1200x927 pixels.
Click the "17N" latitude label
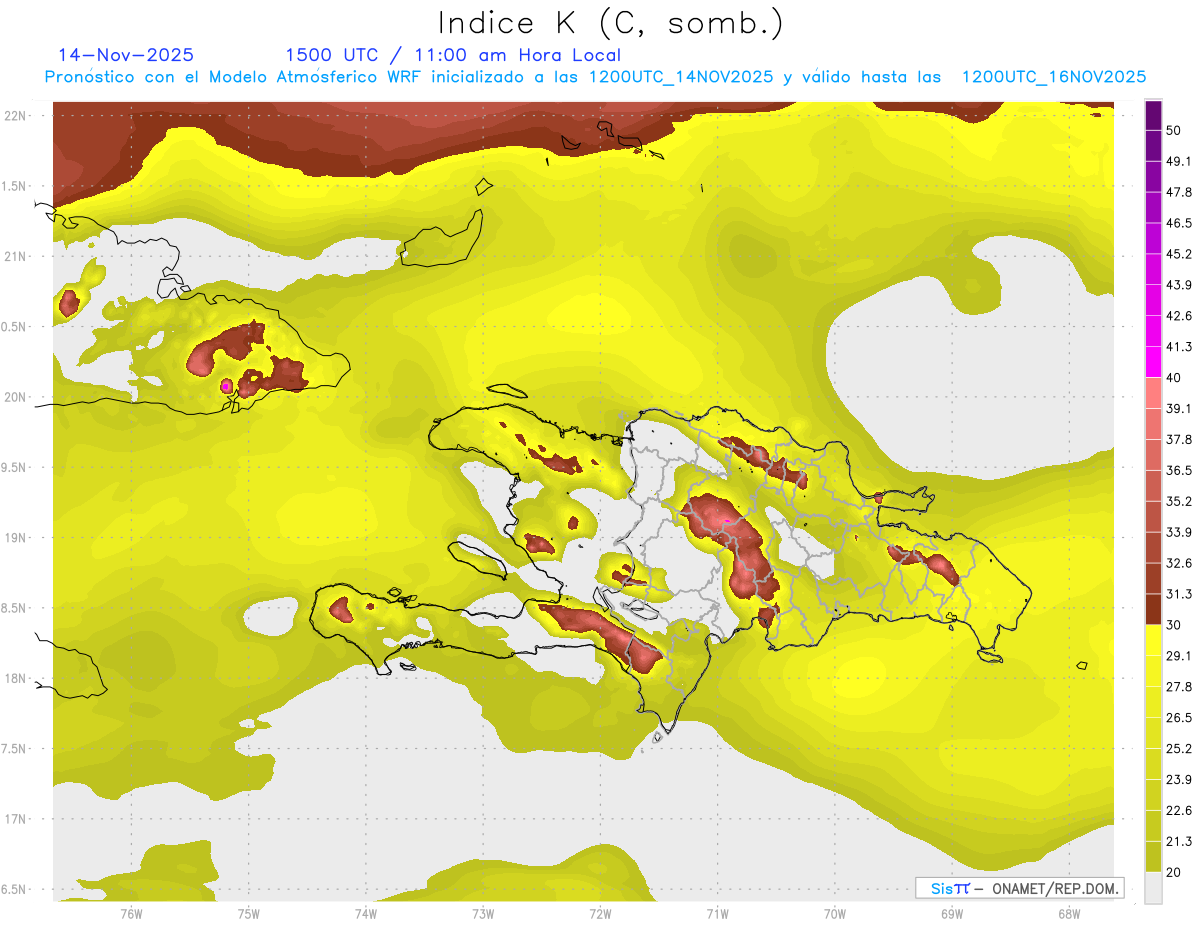[x=15, y=819]
